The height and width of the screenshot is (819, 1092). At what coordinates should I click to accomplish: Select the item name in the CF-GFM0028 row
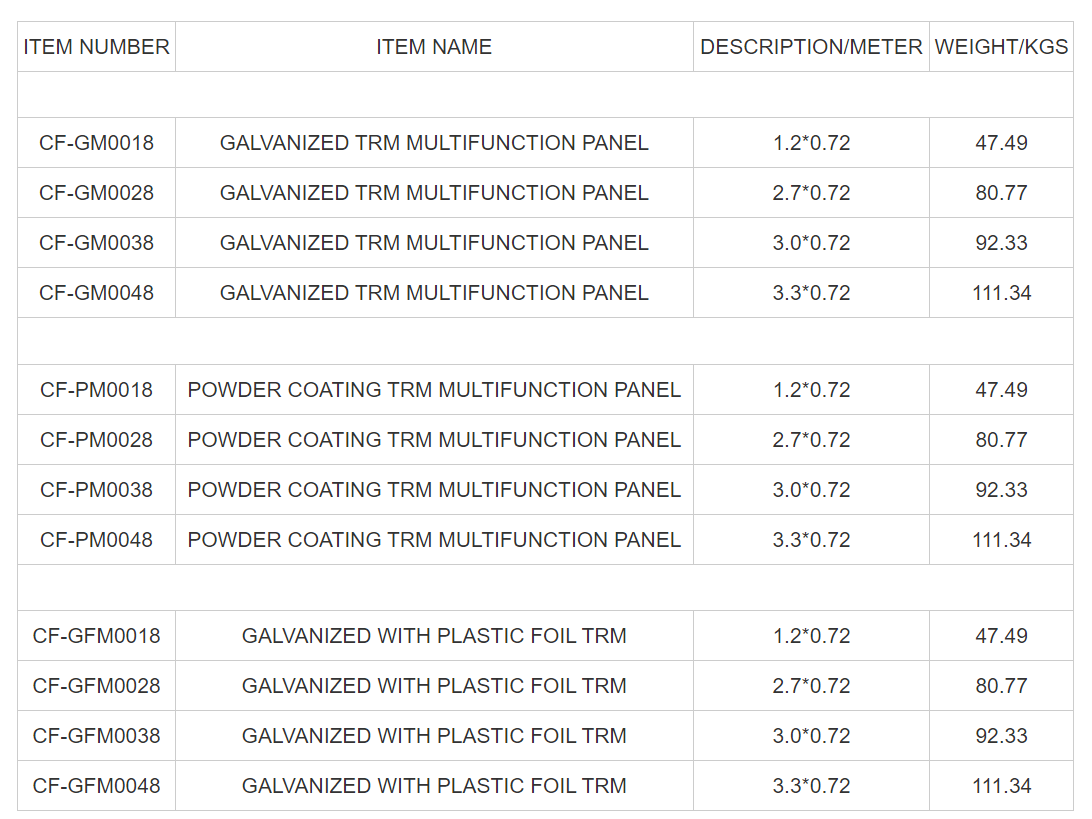[434, 686]
